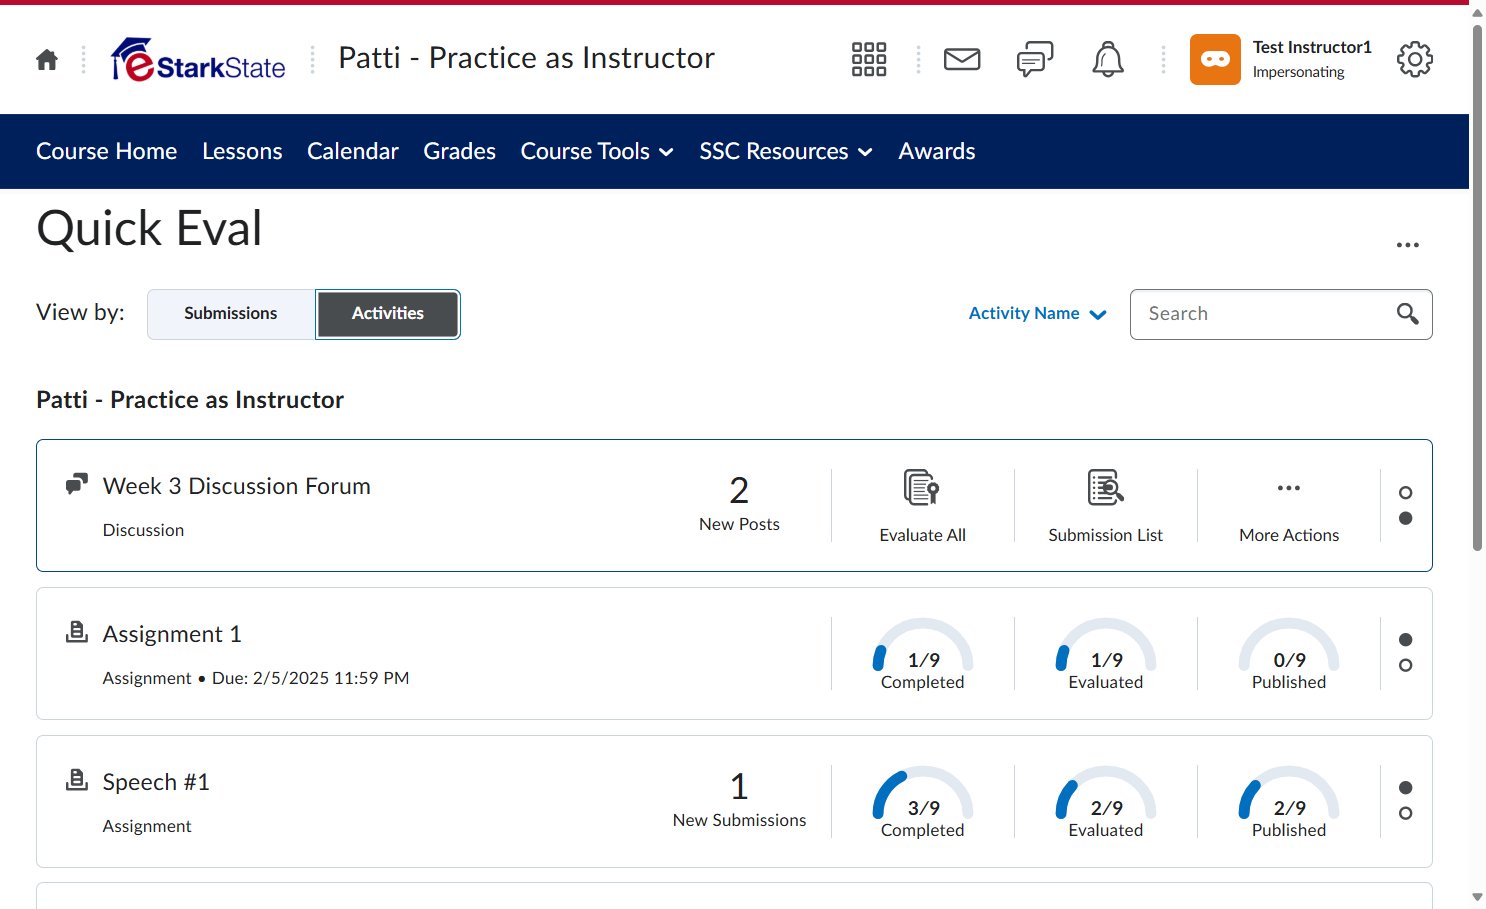Viewport: 1486px width, 909px height.
Task: Open the course selector grid icon
Action: coord(869,60)
